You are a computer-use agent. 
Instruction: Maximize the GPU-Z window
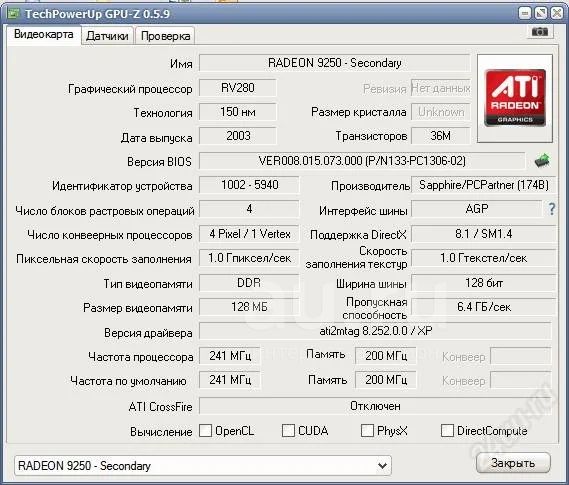pyautogui.click(x=541, y=13)
